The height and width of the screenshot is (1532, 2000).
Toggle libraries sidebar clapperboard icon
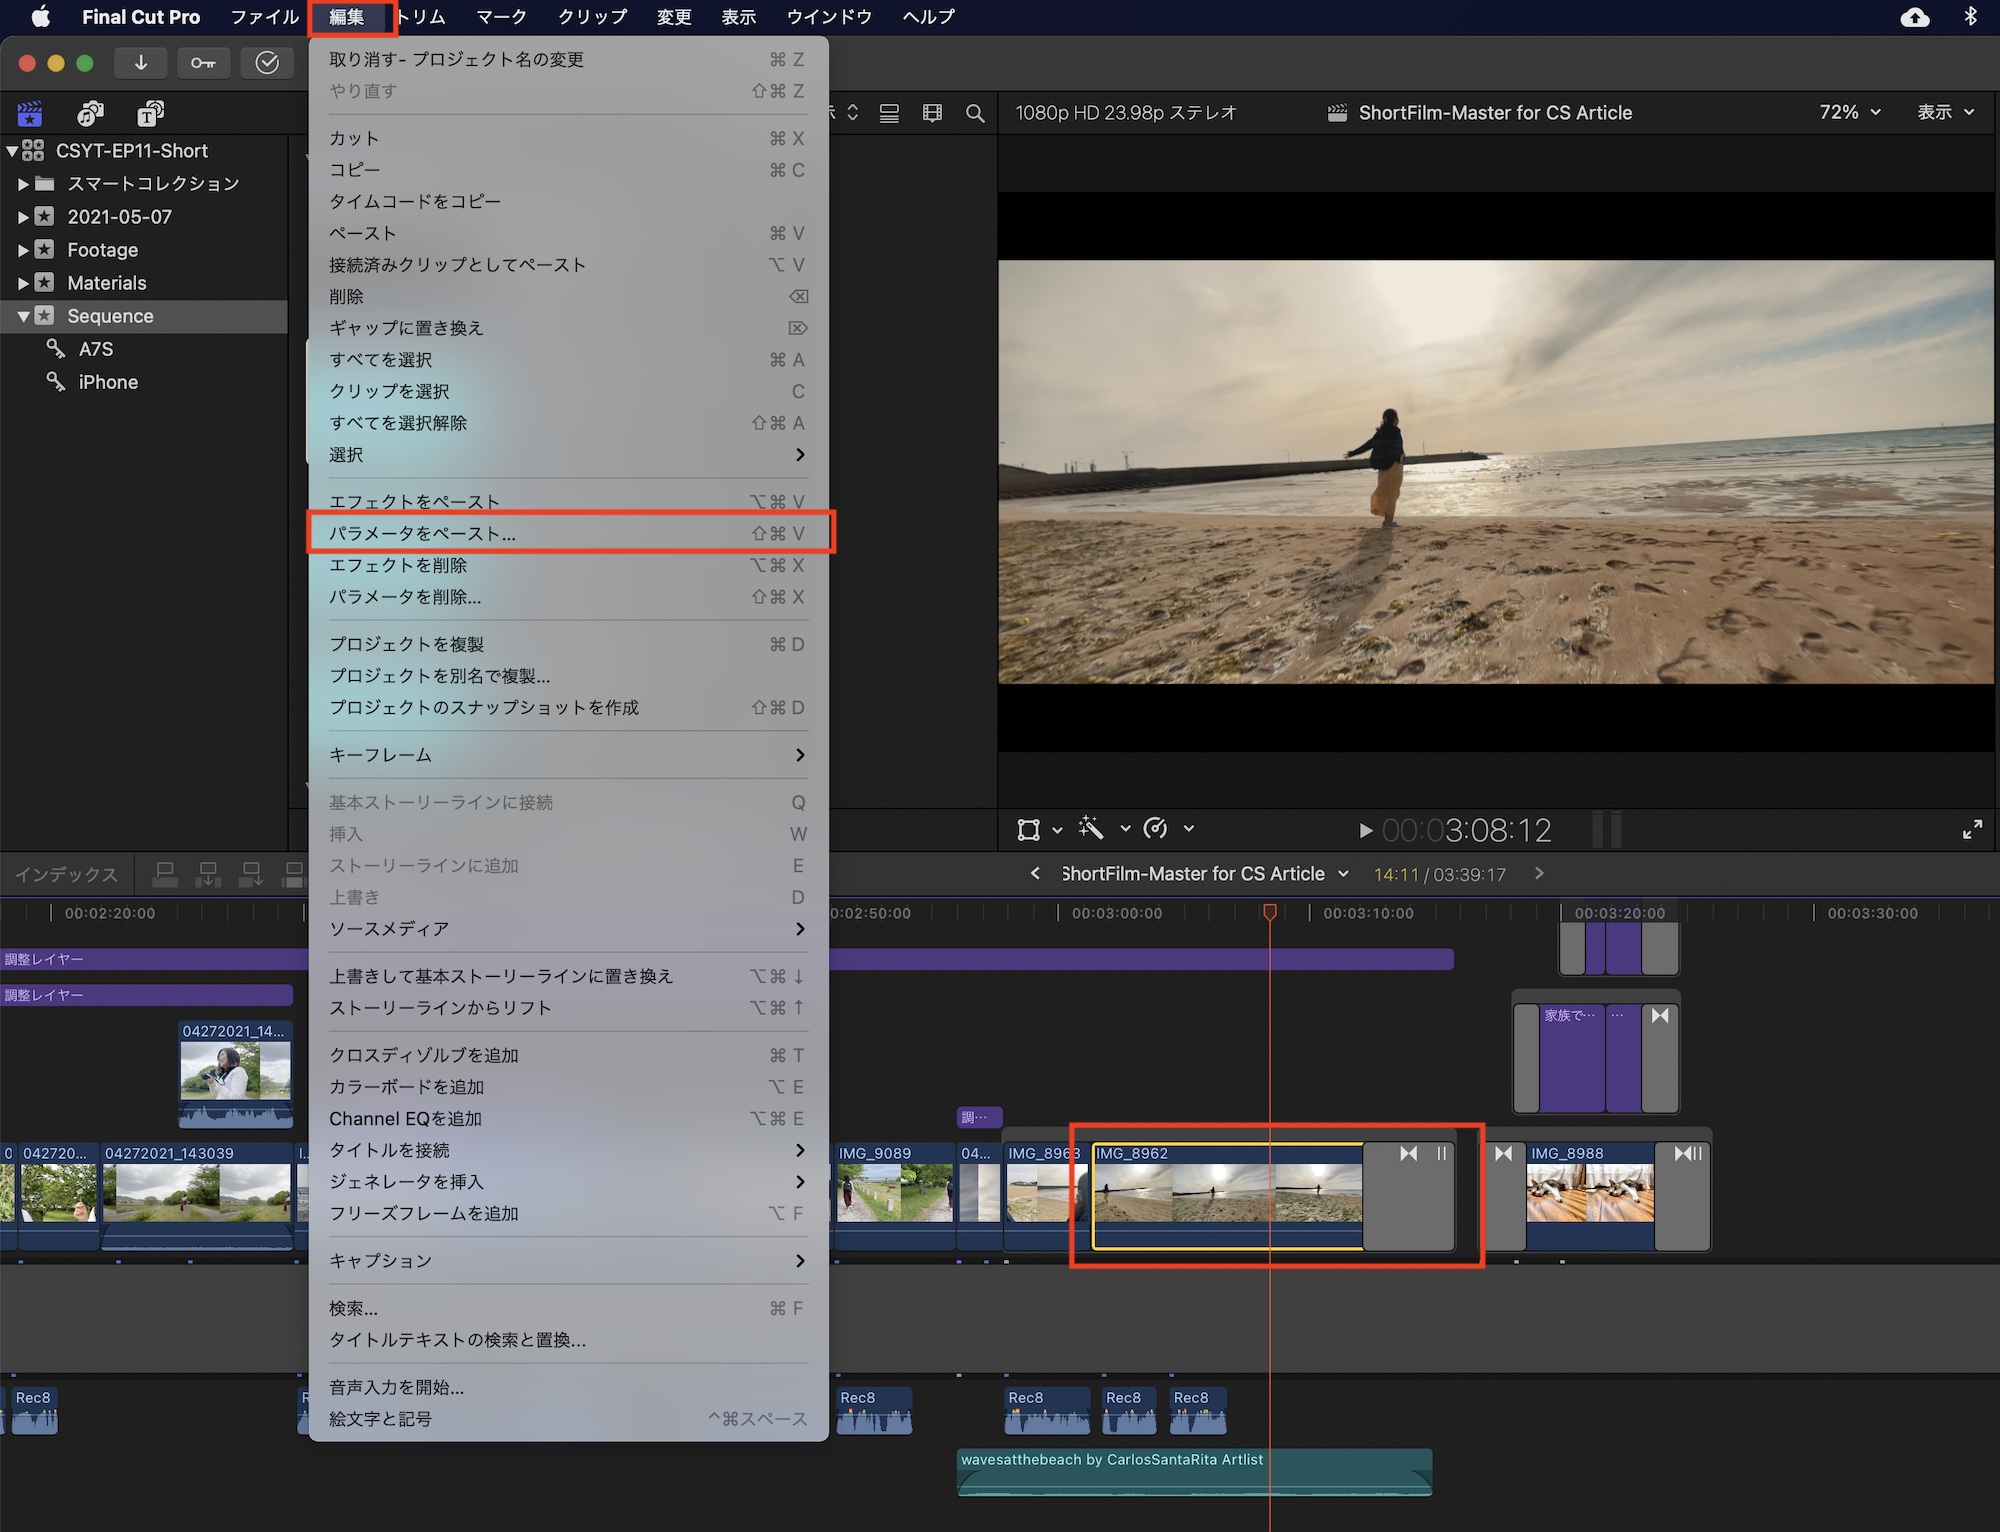pyautogui.click(x=30, y=113)
